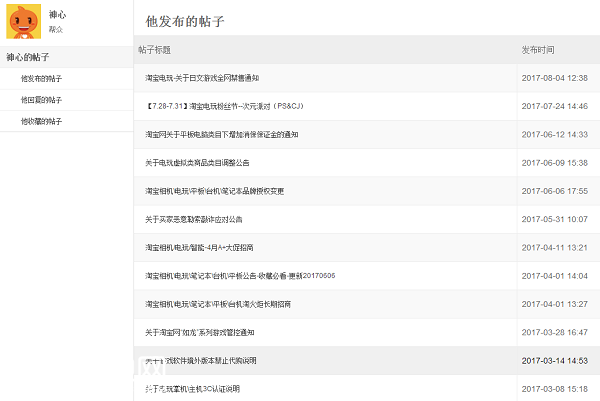Open post 淘宝电玩-关于日文游戏全网禁售通知
Screen dimensions: 600x401
[x=202, y=78]
